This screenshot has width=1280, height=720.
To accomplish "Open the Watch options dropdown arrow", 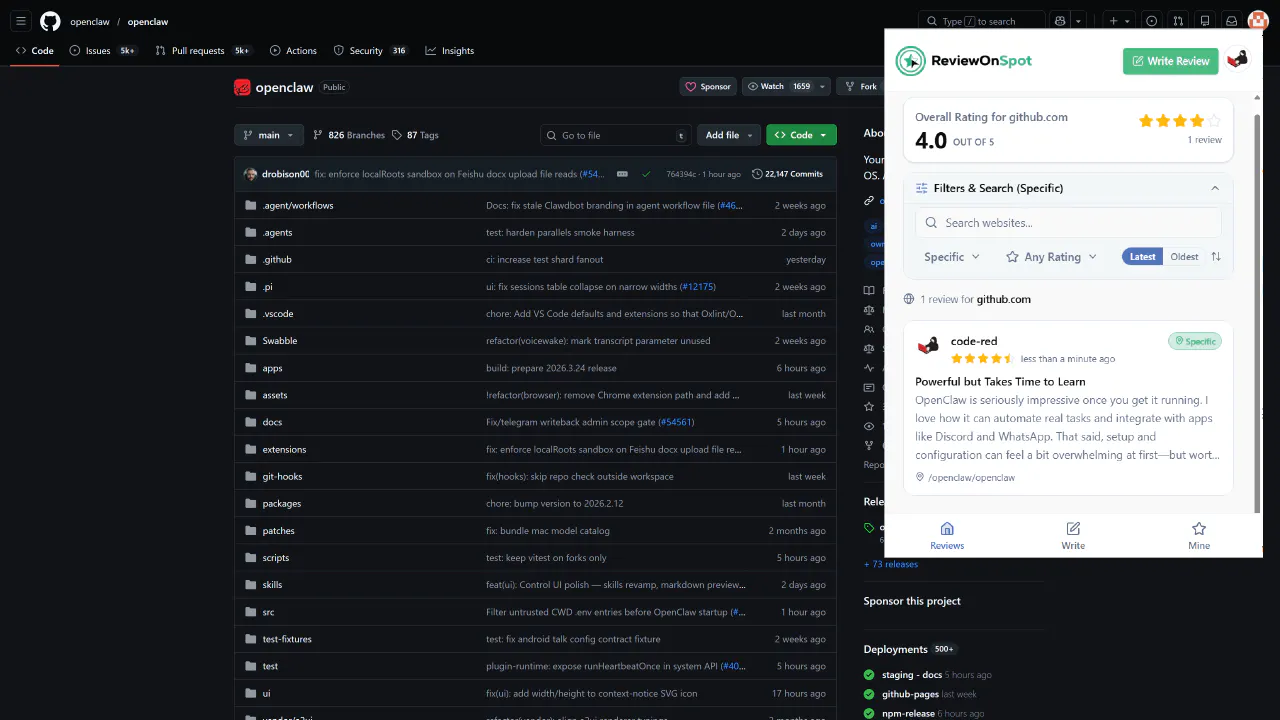I will tap(823, 87).
